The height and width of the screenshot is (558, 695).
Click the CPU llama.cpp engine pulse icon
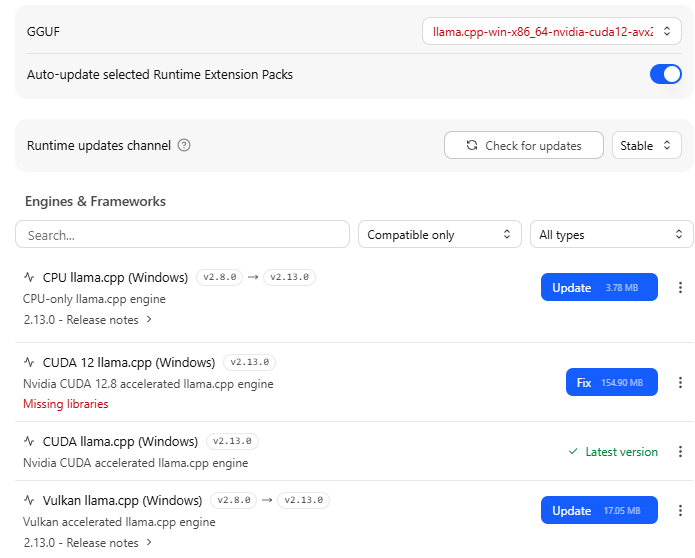coord(29,277)
